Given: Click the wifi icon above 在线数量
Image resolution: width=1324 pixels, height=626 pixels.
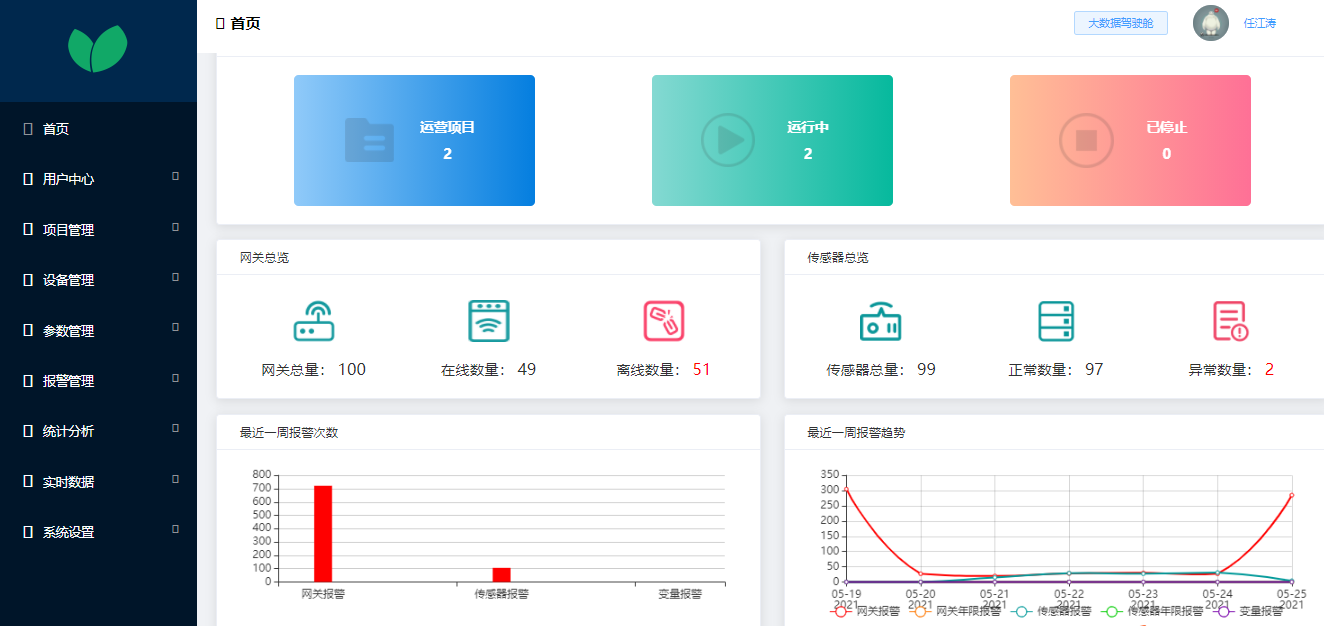Looking at the screenshot, I should coord(489,321).
